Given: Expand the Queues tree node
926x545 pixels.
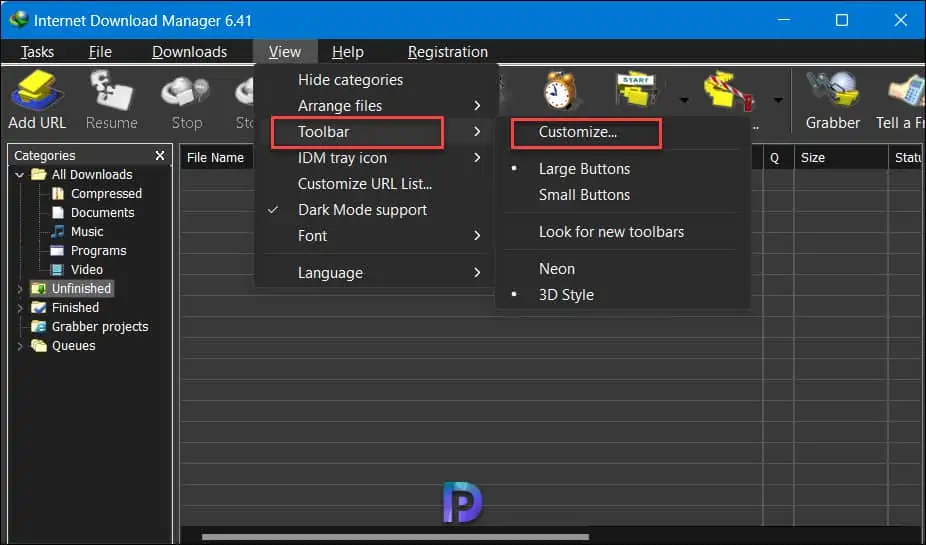Looking at the screenshot, I should point(19,345).
